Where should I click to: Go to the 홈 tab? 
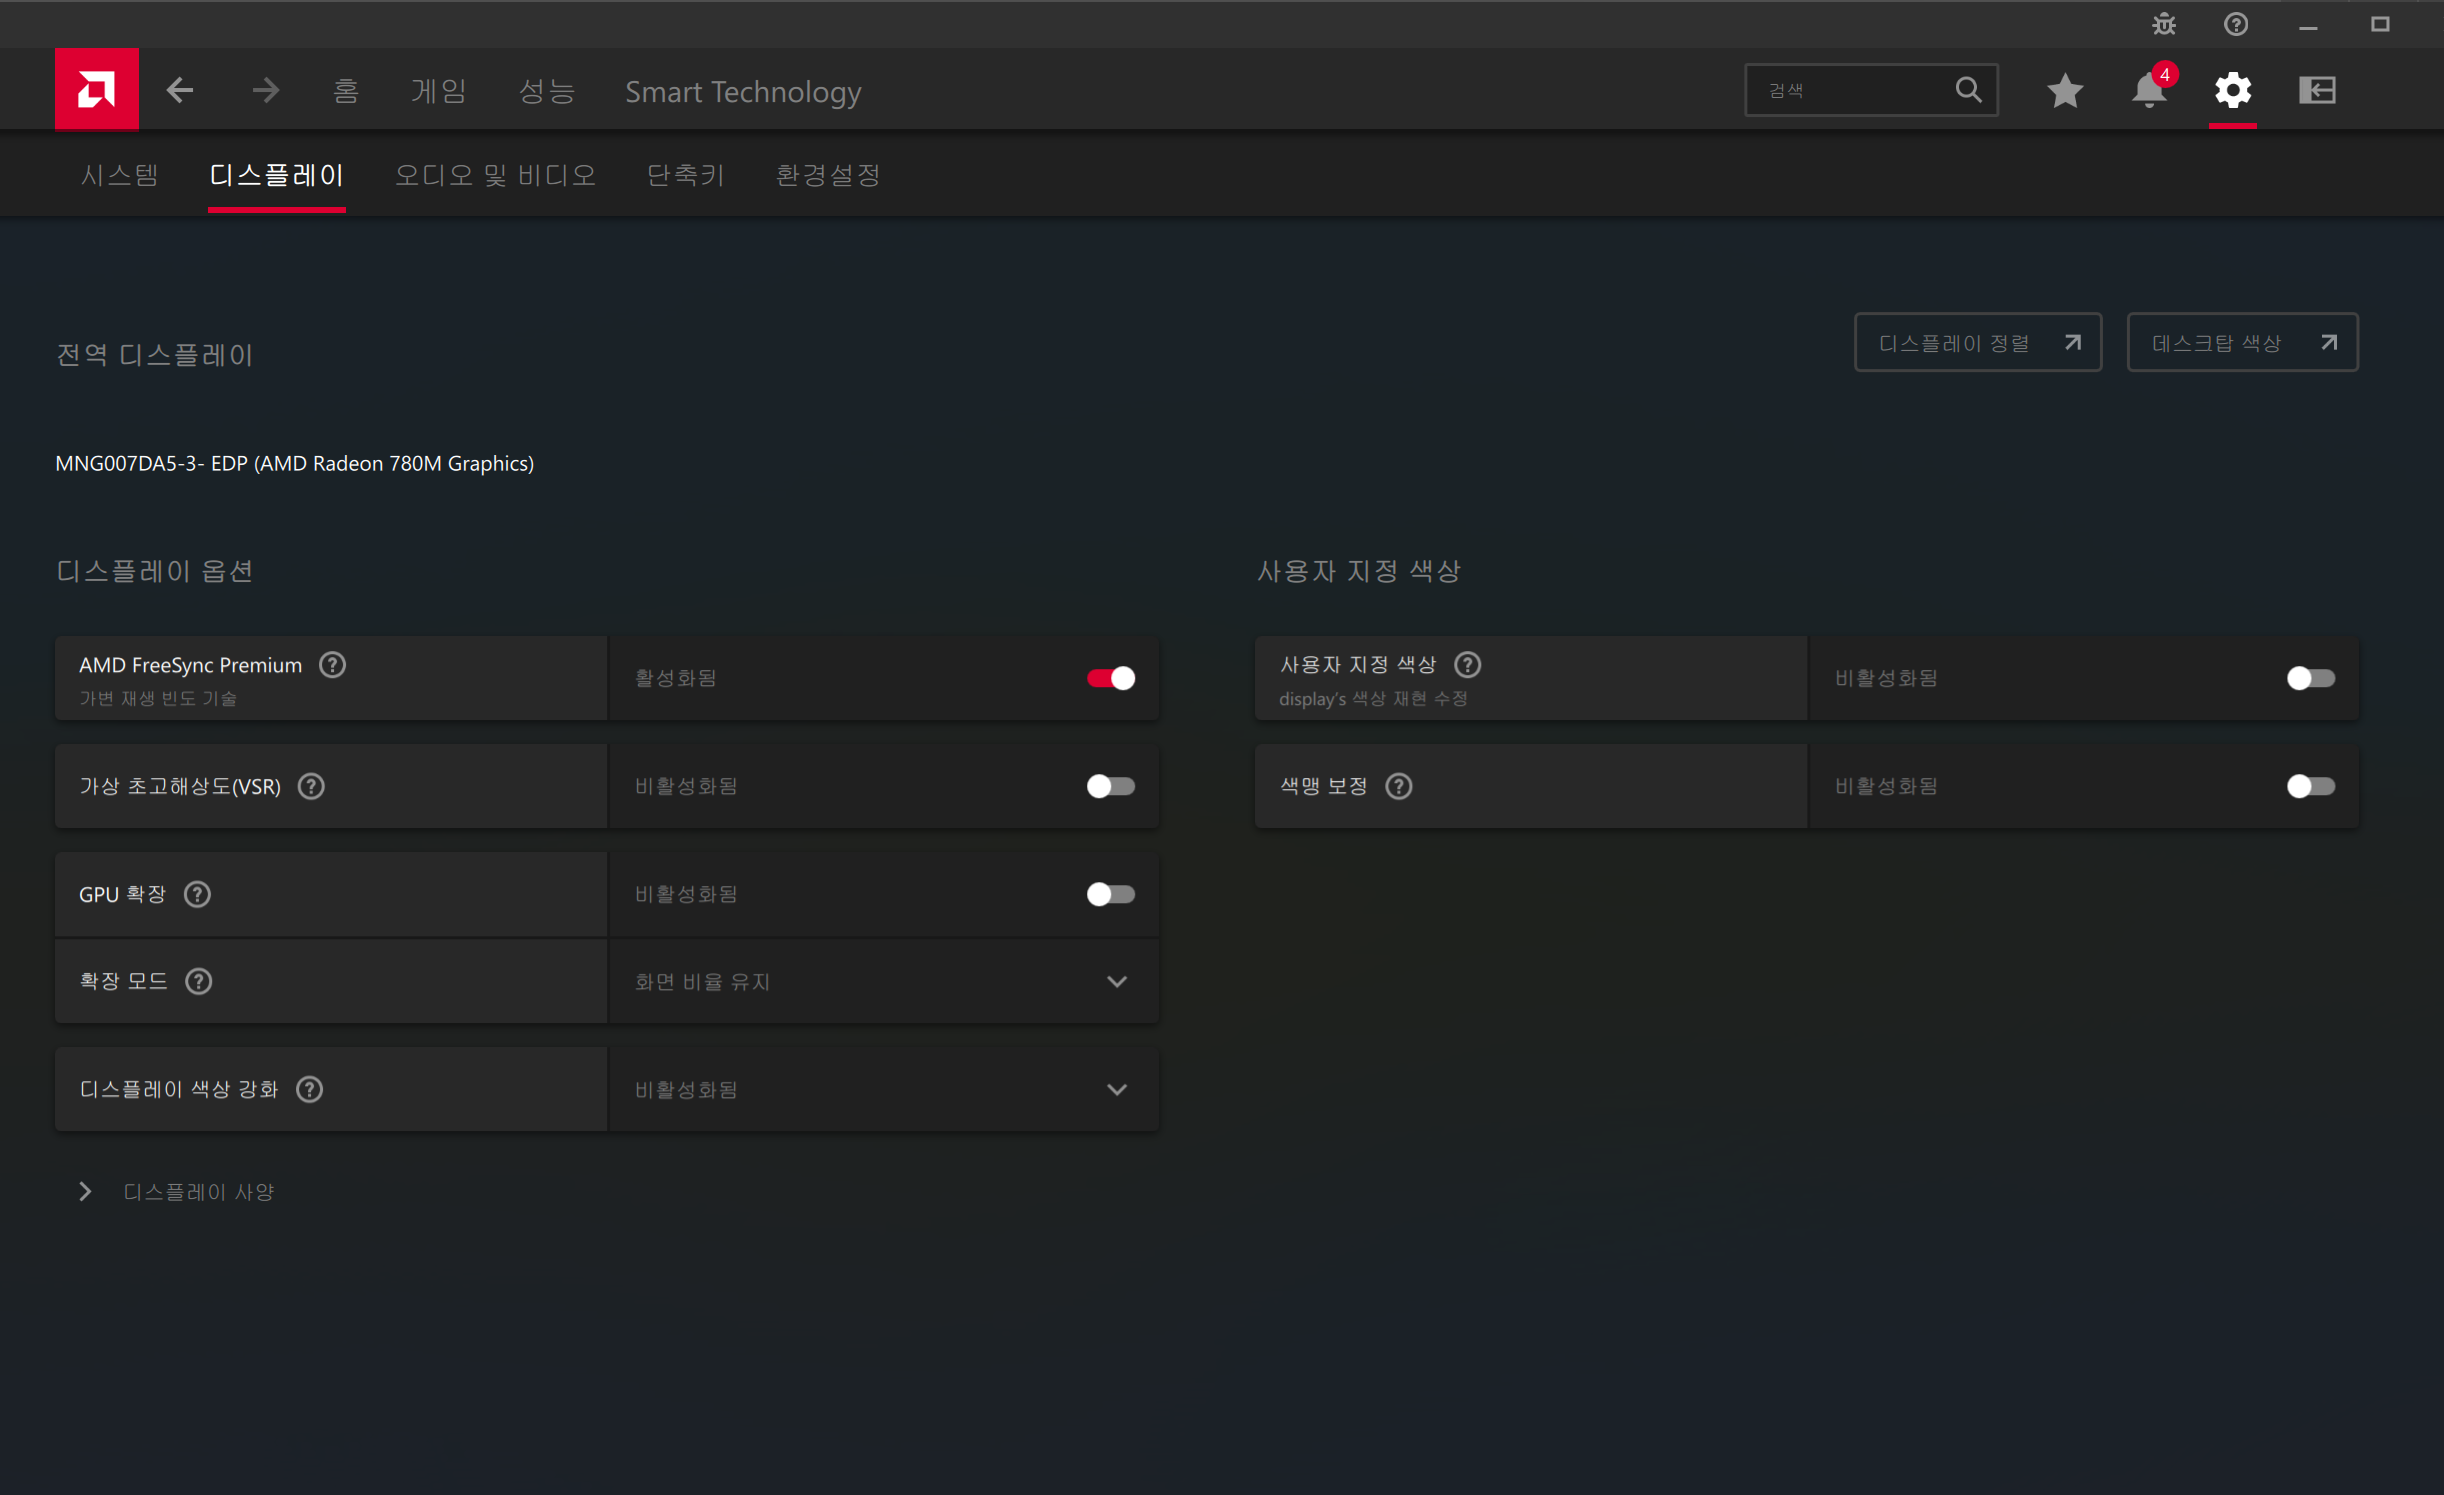pyautogui.click(x=346, y=92)
